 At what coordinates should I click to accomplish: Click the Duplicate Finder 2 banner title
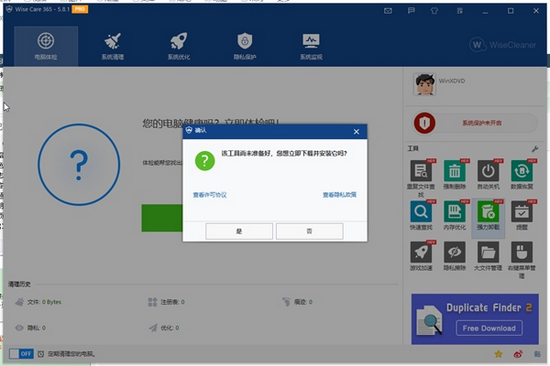[x=489, y=308]
